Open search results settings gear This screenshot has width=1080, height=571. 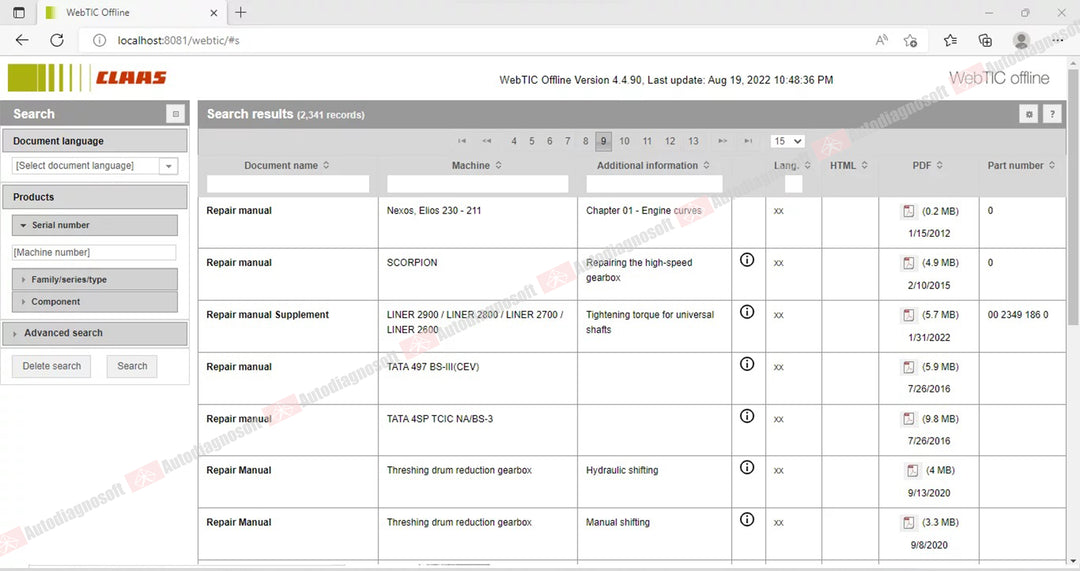point(1028,114)
